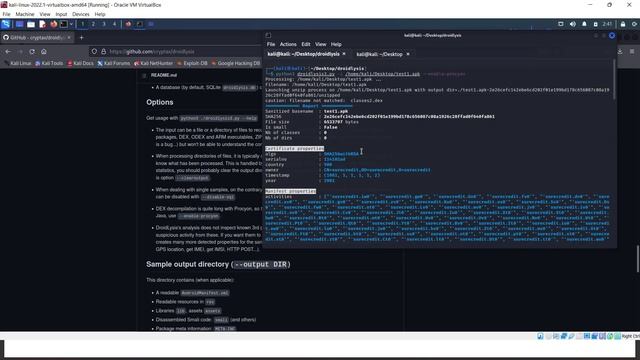Switch to workspace 3
Screen dimensions: 640x360
(104, 24)
